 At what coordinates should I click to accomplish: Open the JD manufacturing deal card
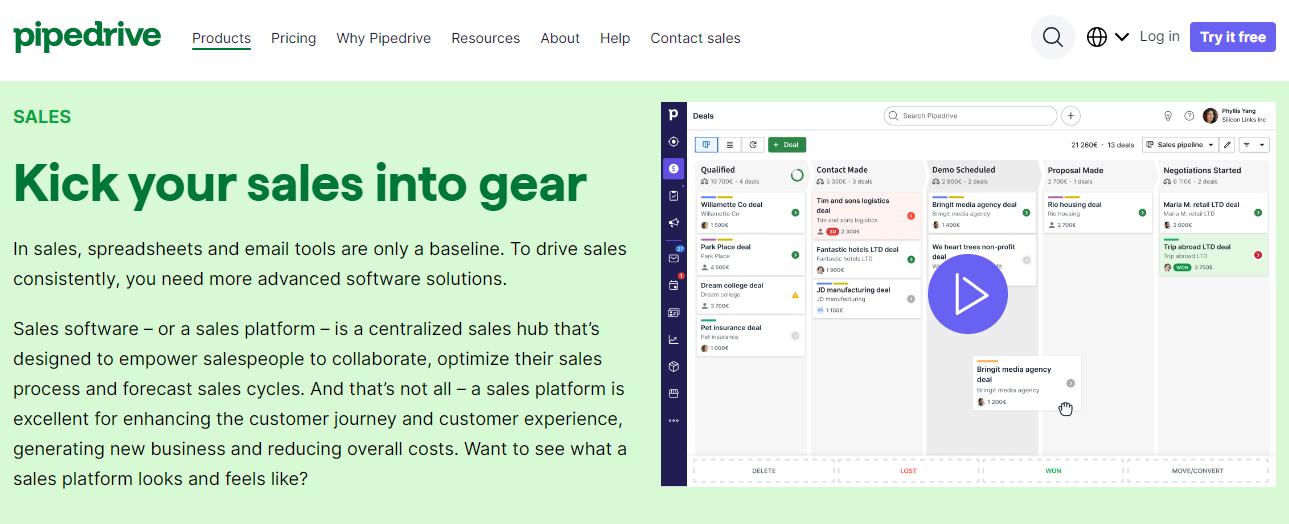(867, 299)
